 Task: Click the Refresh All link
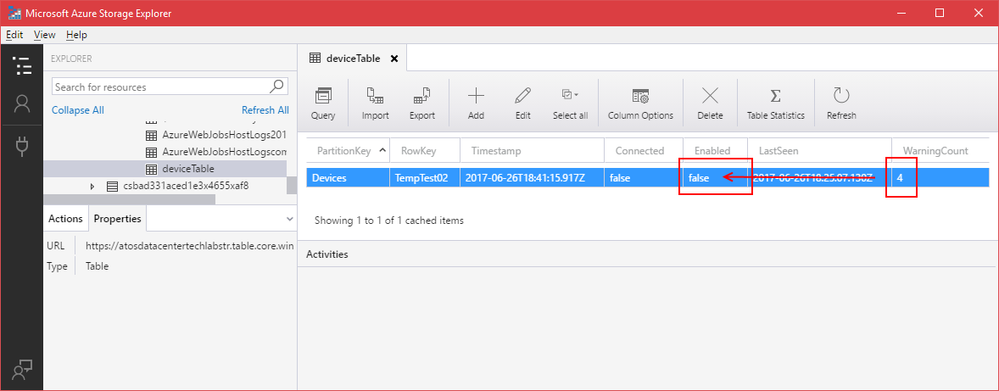tap(265, 110)
